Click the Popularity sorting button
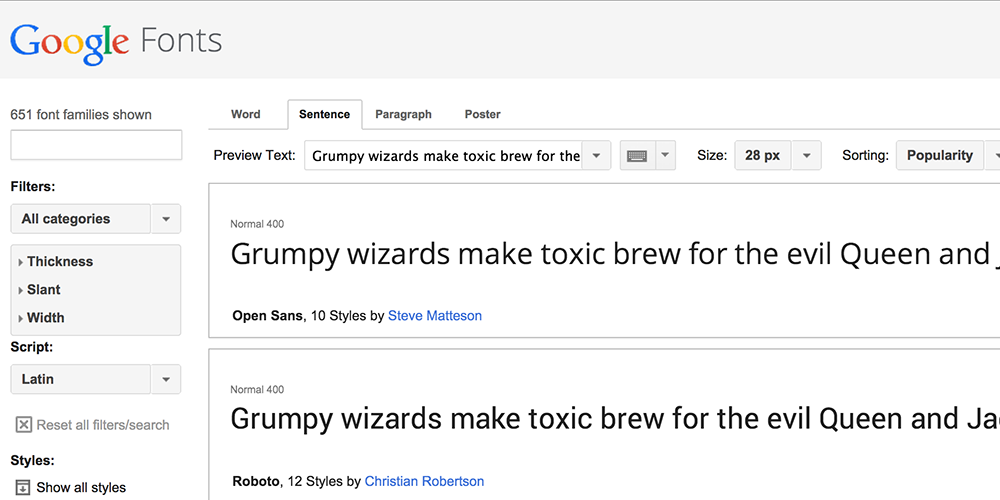This screenshot has width=1000, height=500. pyautogui.click(x=939, y=156)
